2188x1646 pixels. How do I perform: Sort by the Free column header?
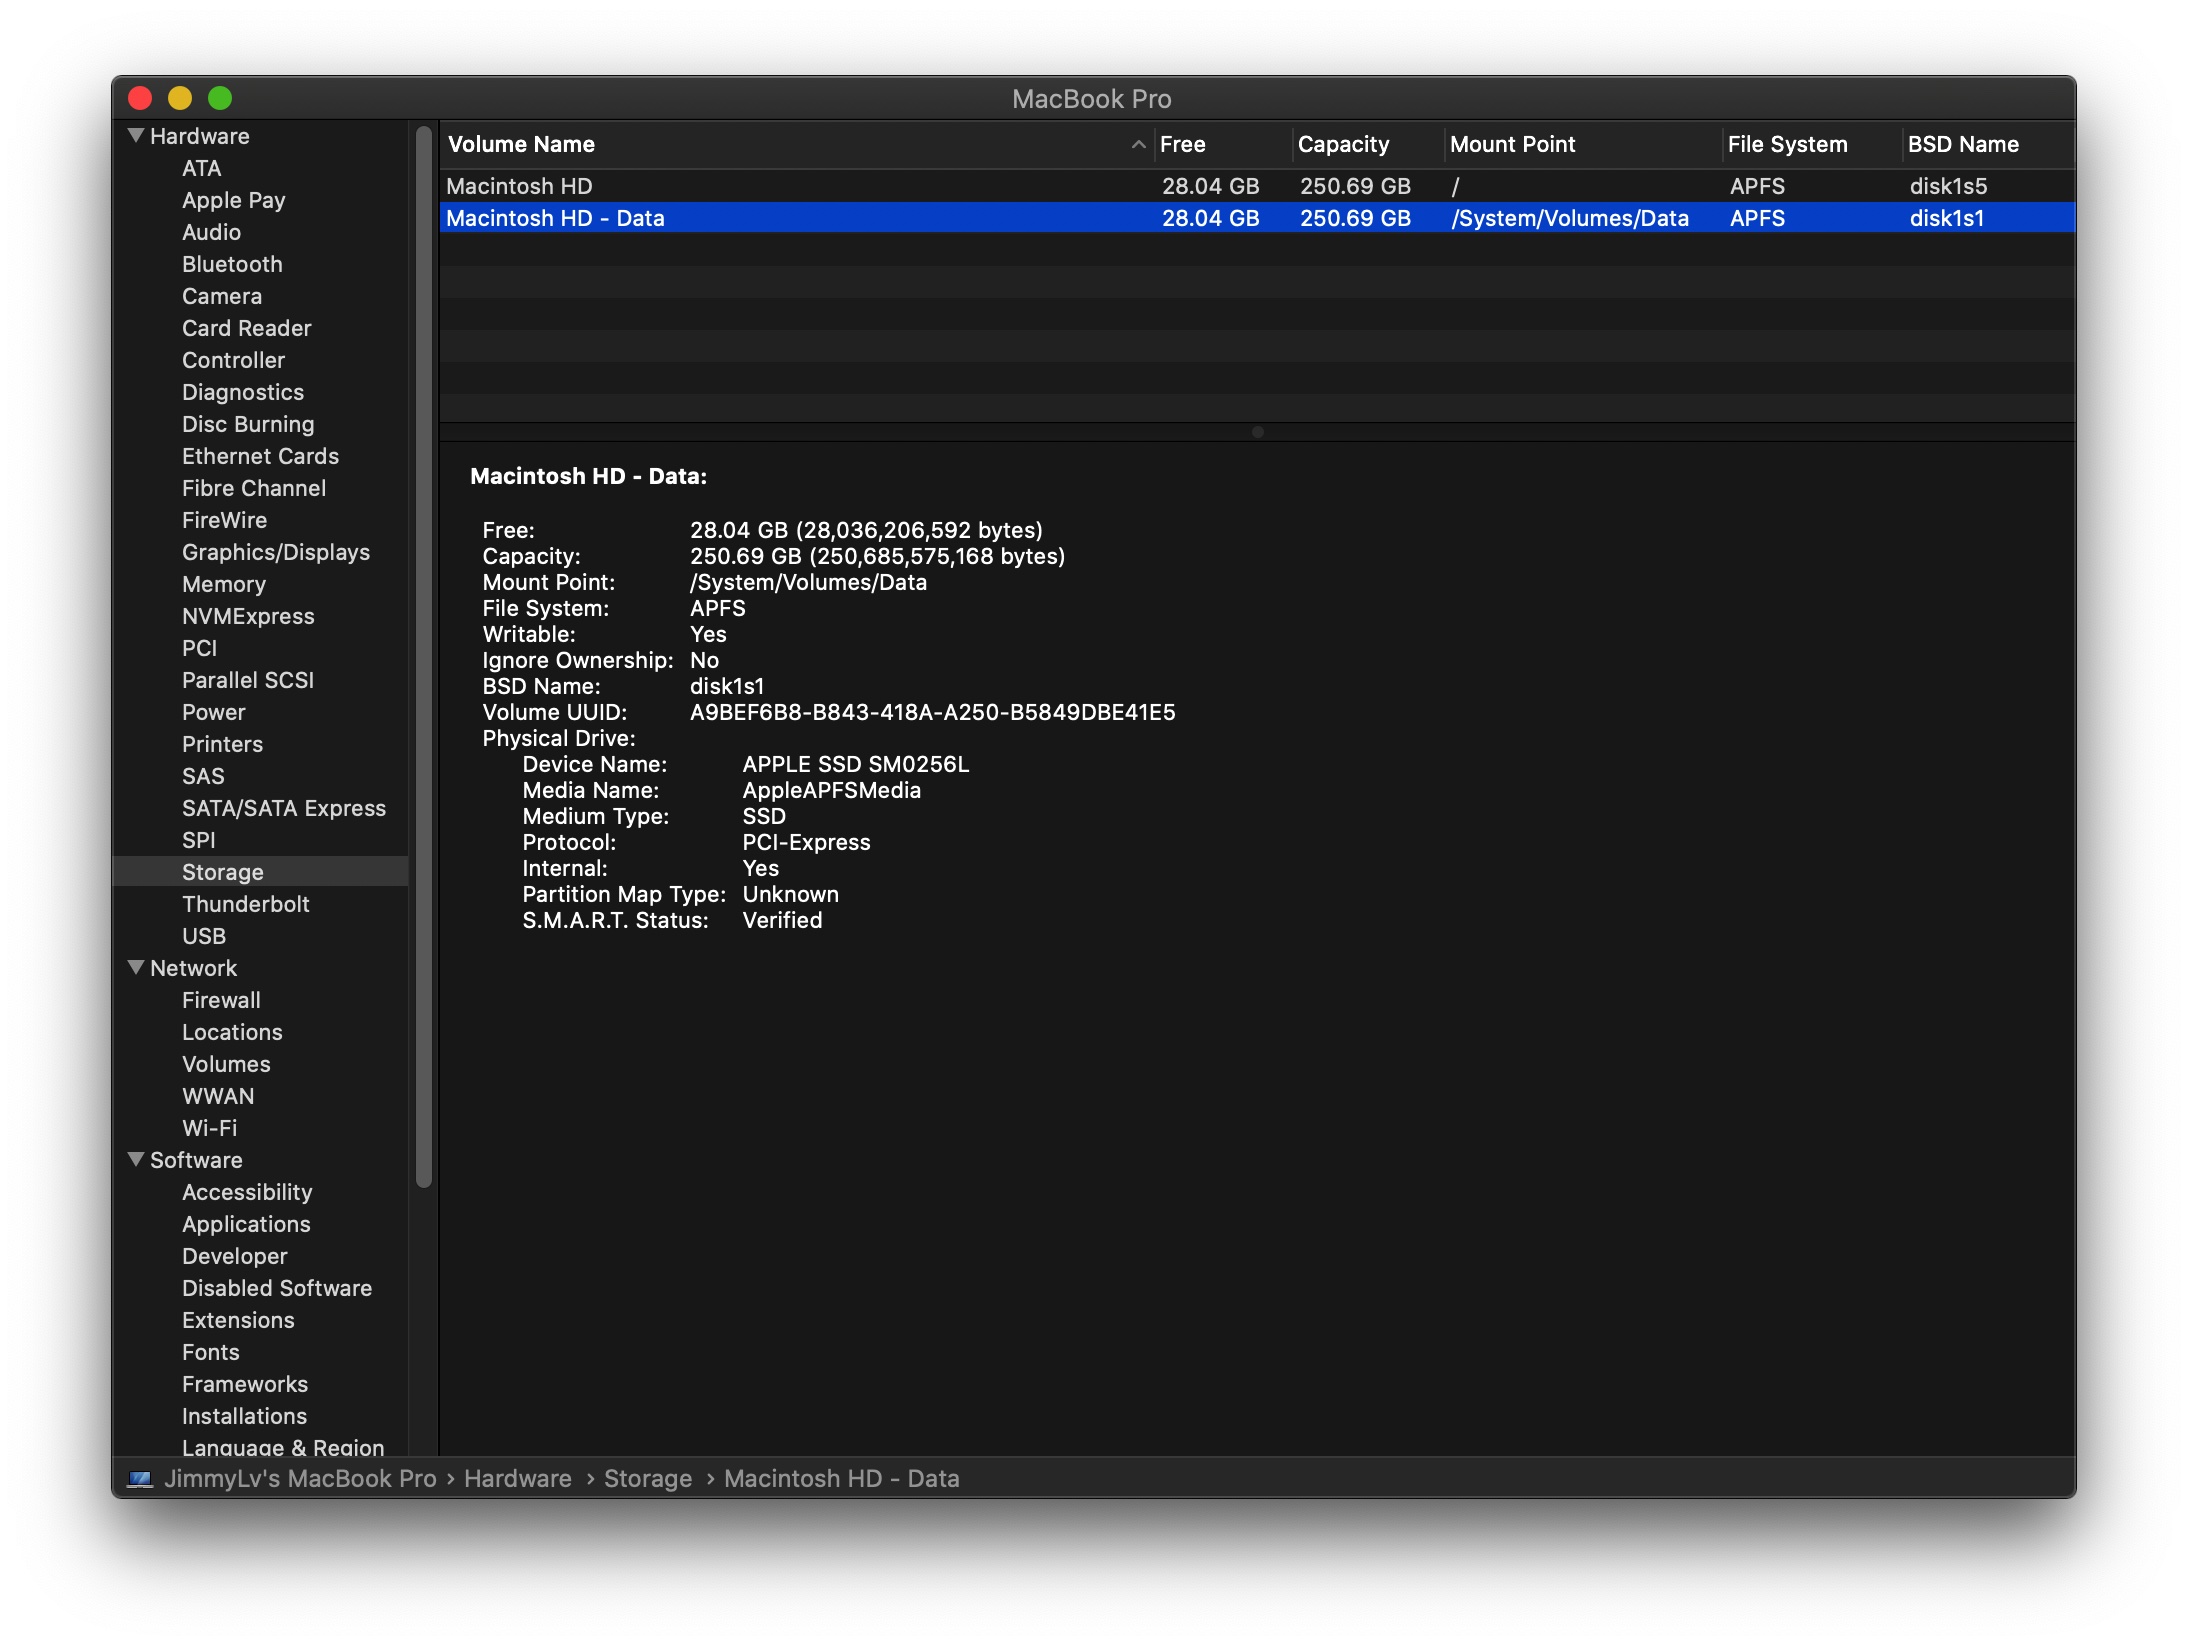point(1182,145)
